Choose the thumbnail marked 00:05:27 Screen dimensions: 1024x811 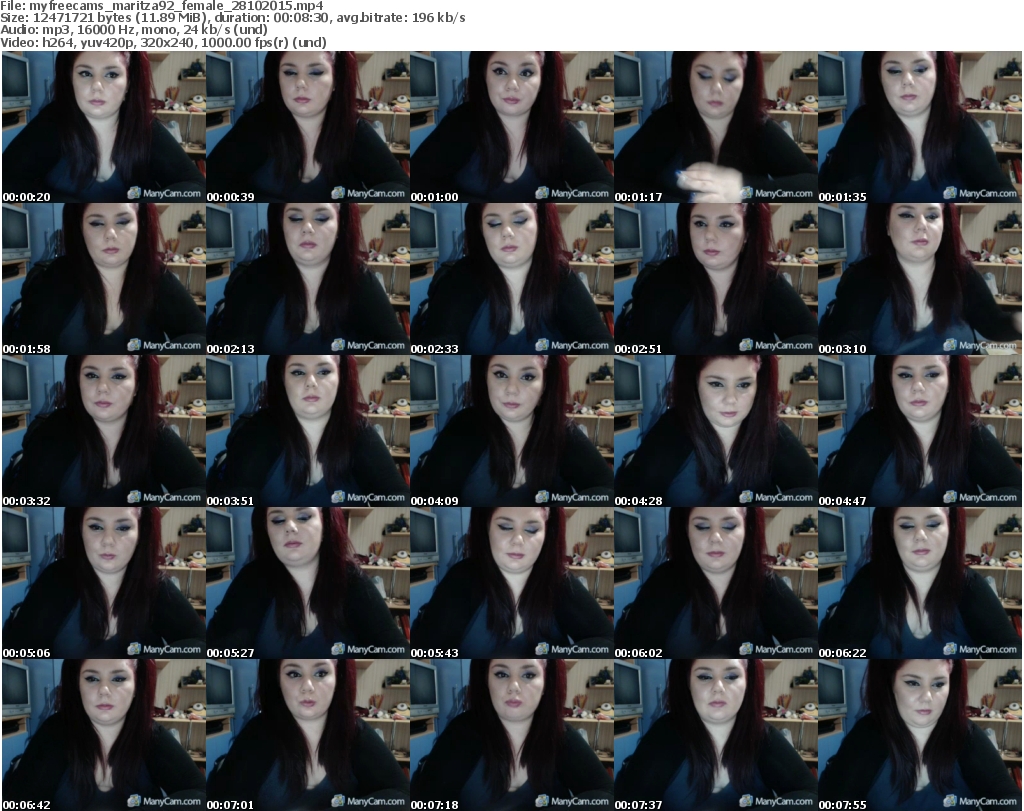coord(308,583)
